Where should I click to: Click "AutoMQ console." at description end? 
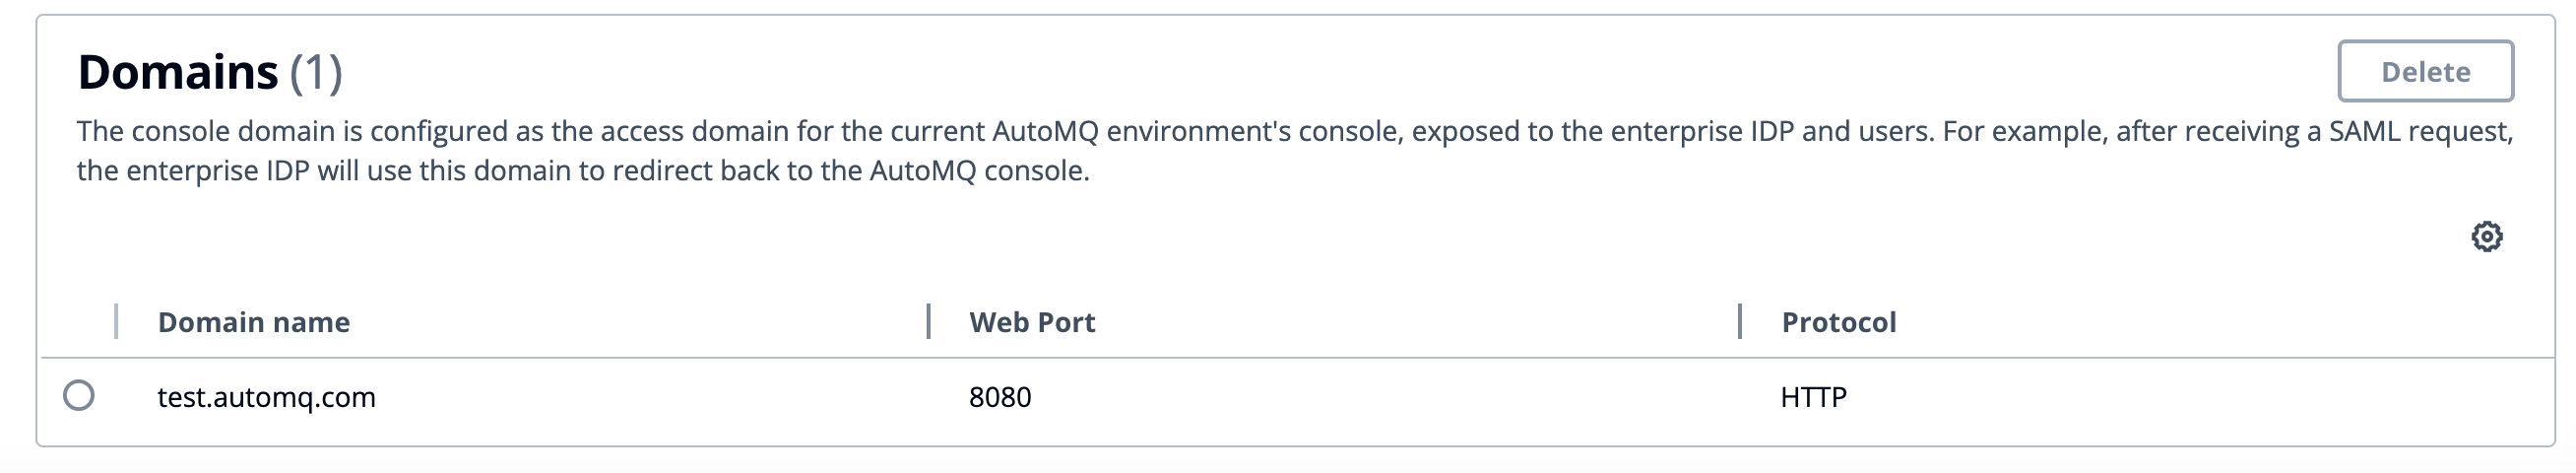tap(979, 171)
